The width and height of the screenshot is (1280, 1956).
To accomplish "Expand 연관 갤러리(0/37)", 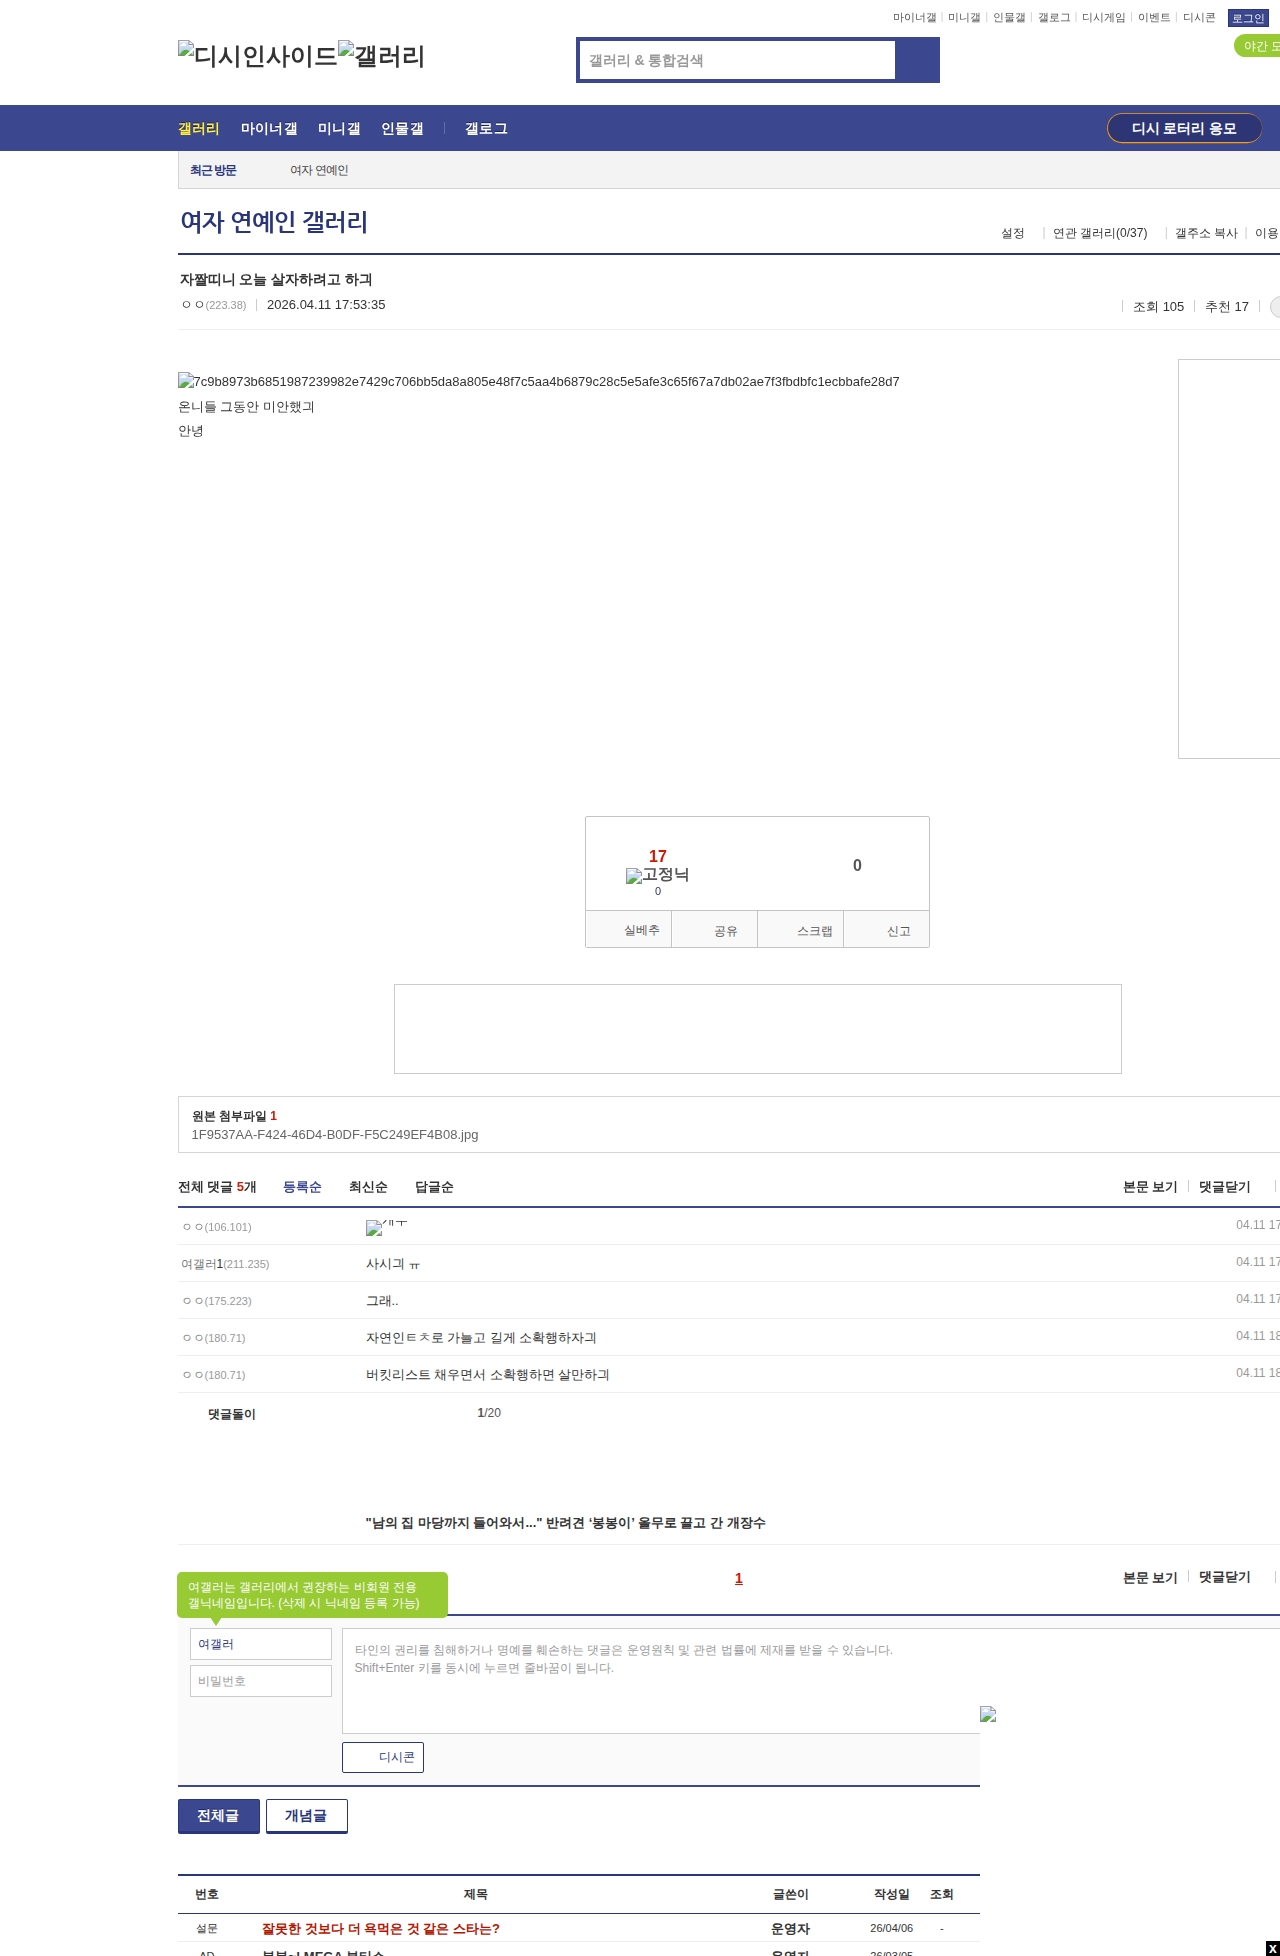I will pyautogui.click(x=1100, y=233).
